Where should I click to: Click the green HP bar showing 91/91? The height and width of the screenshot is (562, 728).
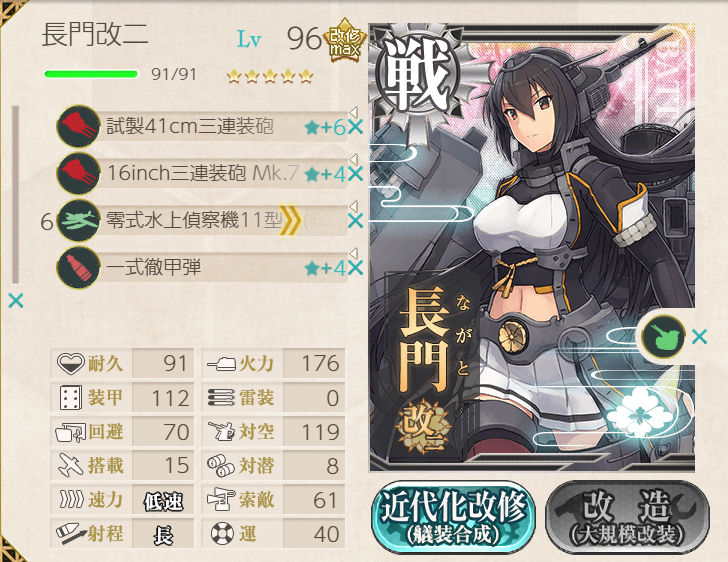coord(91,74)
